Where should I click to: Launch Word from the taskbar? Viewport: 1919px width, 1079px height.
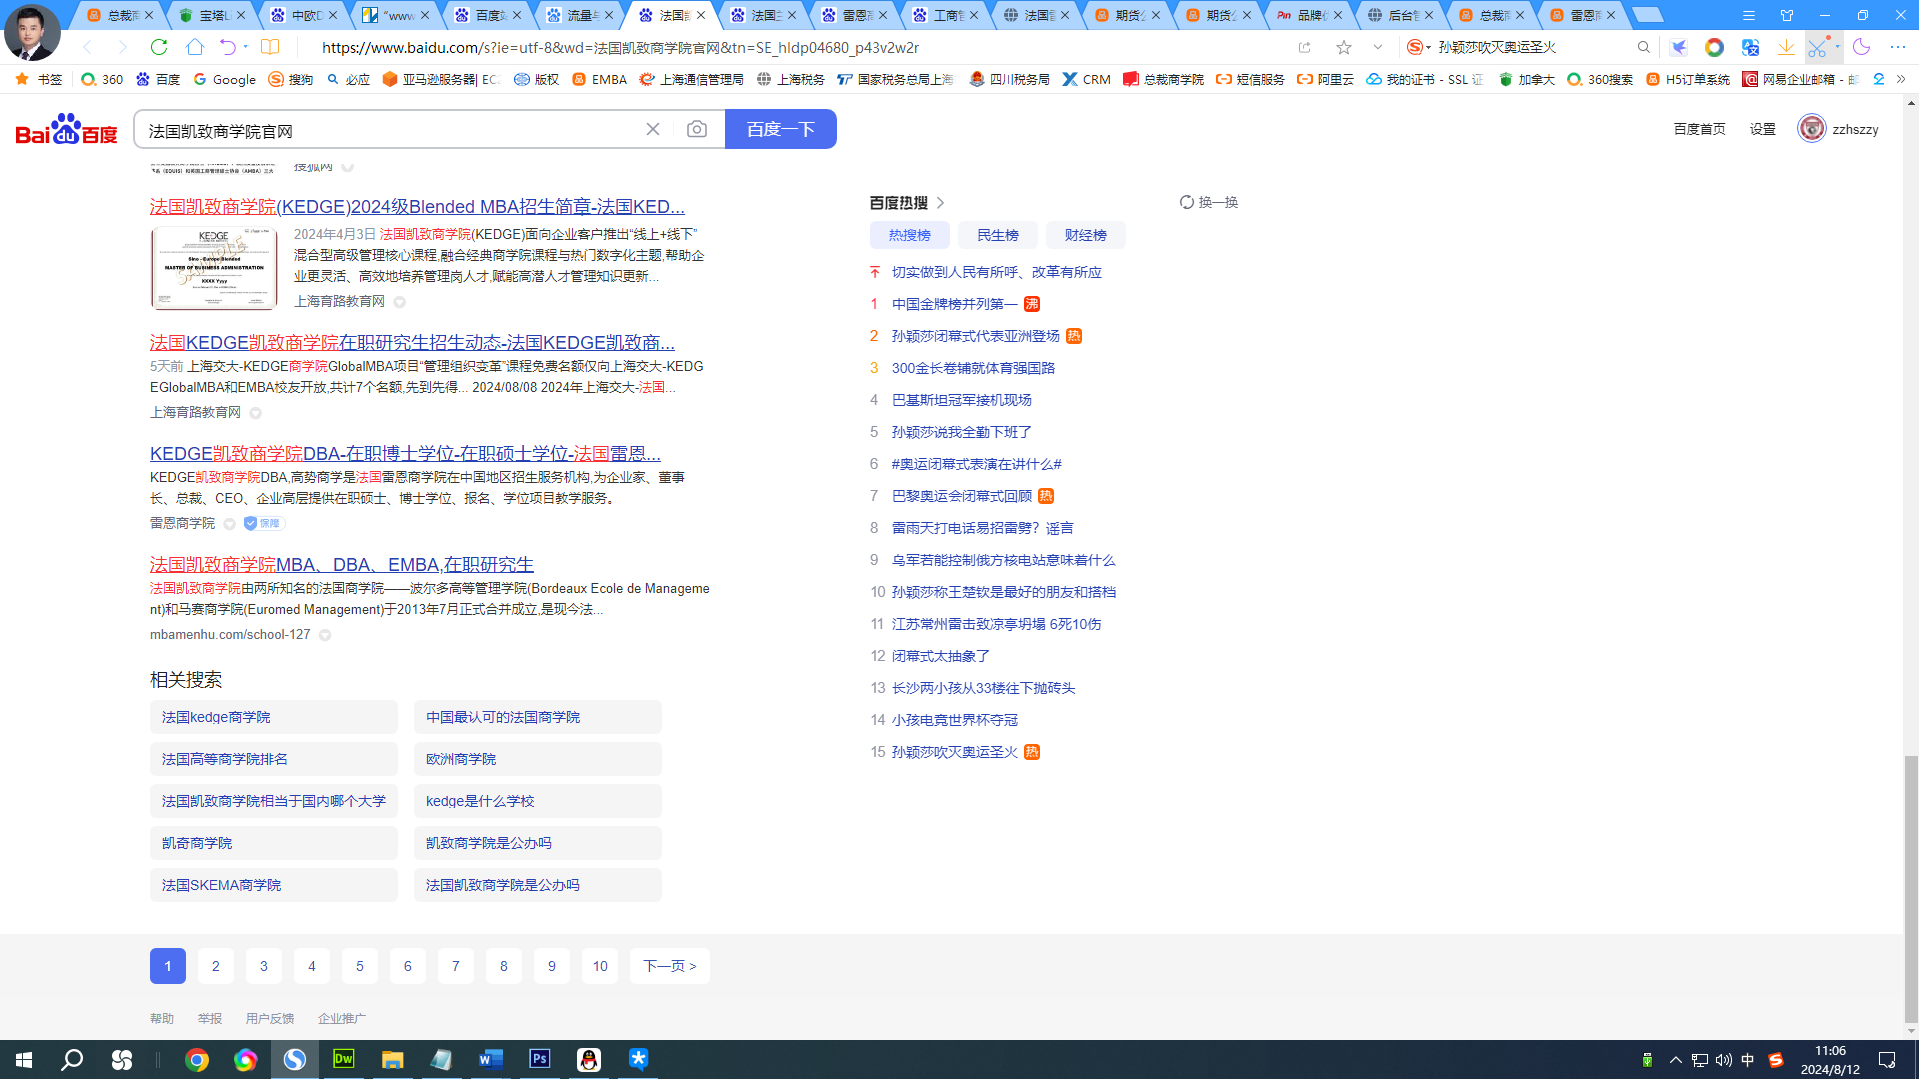click(490, 1059)
